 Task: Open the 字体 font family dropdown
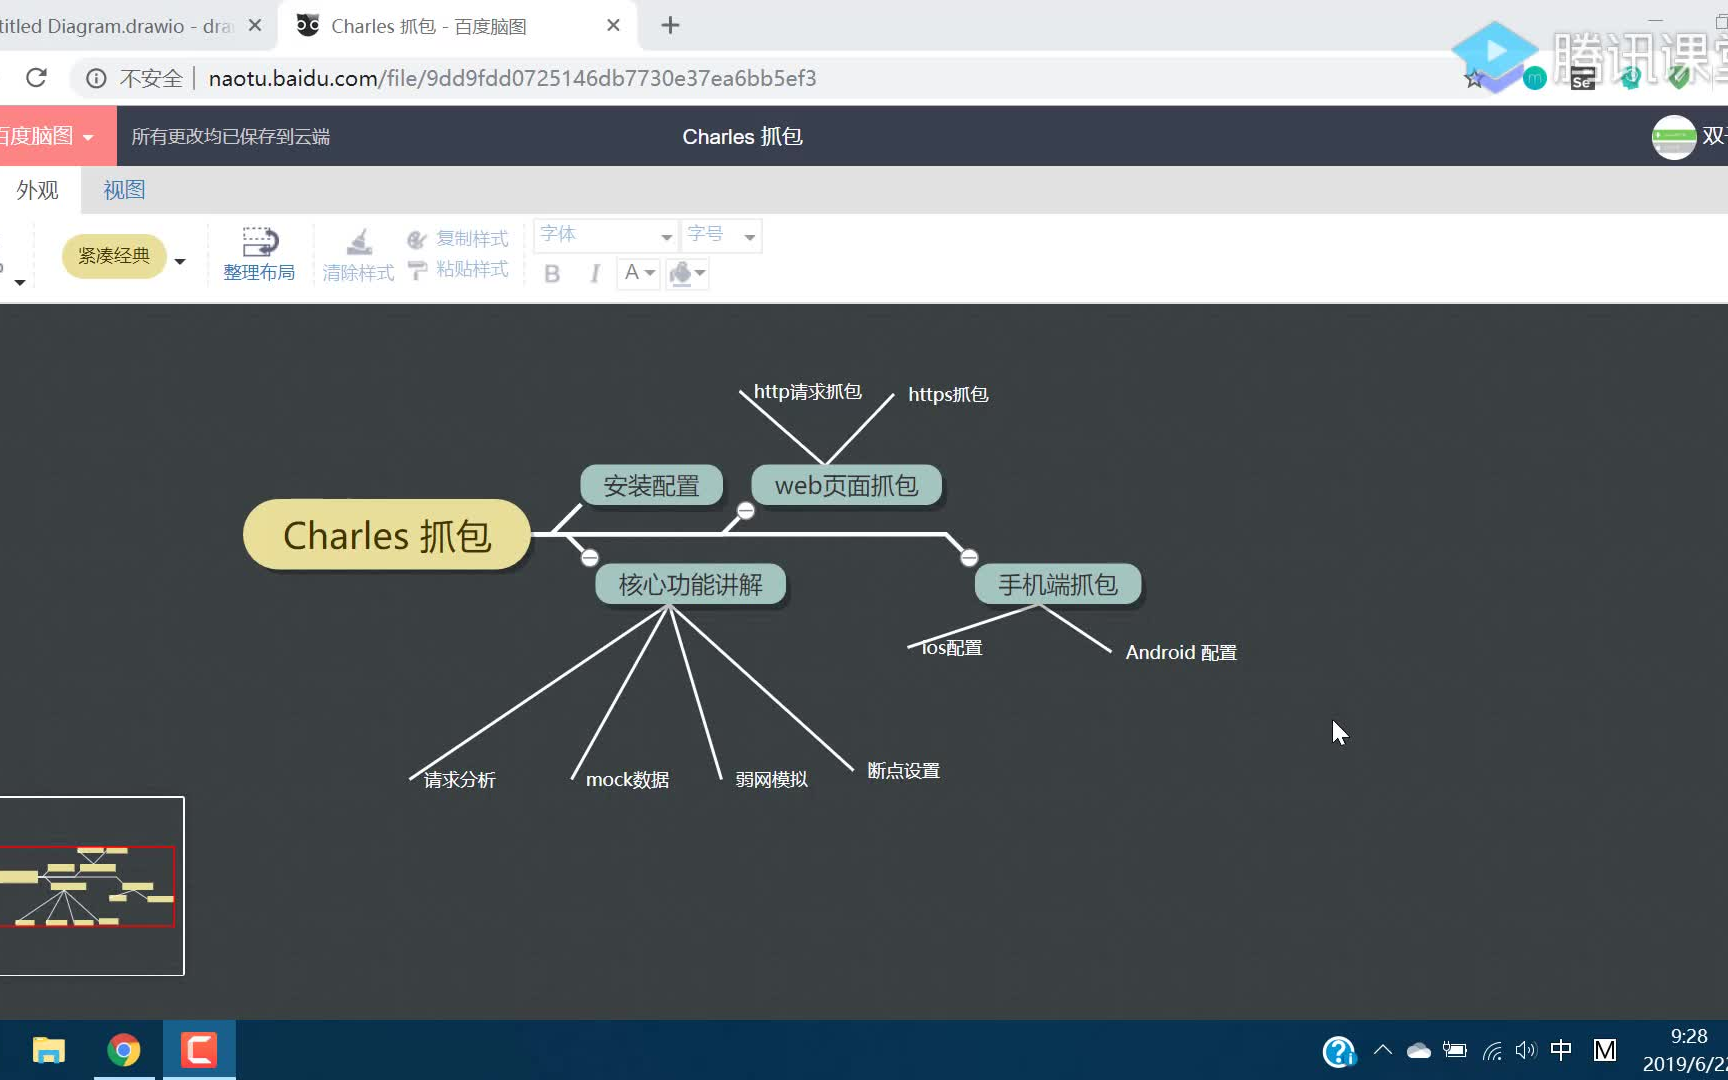coord(606,236)
